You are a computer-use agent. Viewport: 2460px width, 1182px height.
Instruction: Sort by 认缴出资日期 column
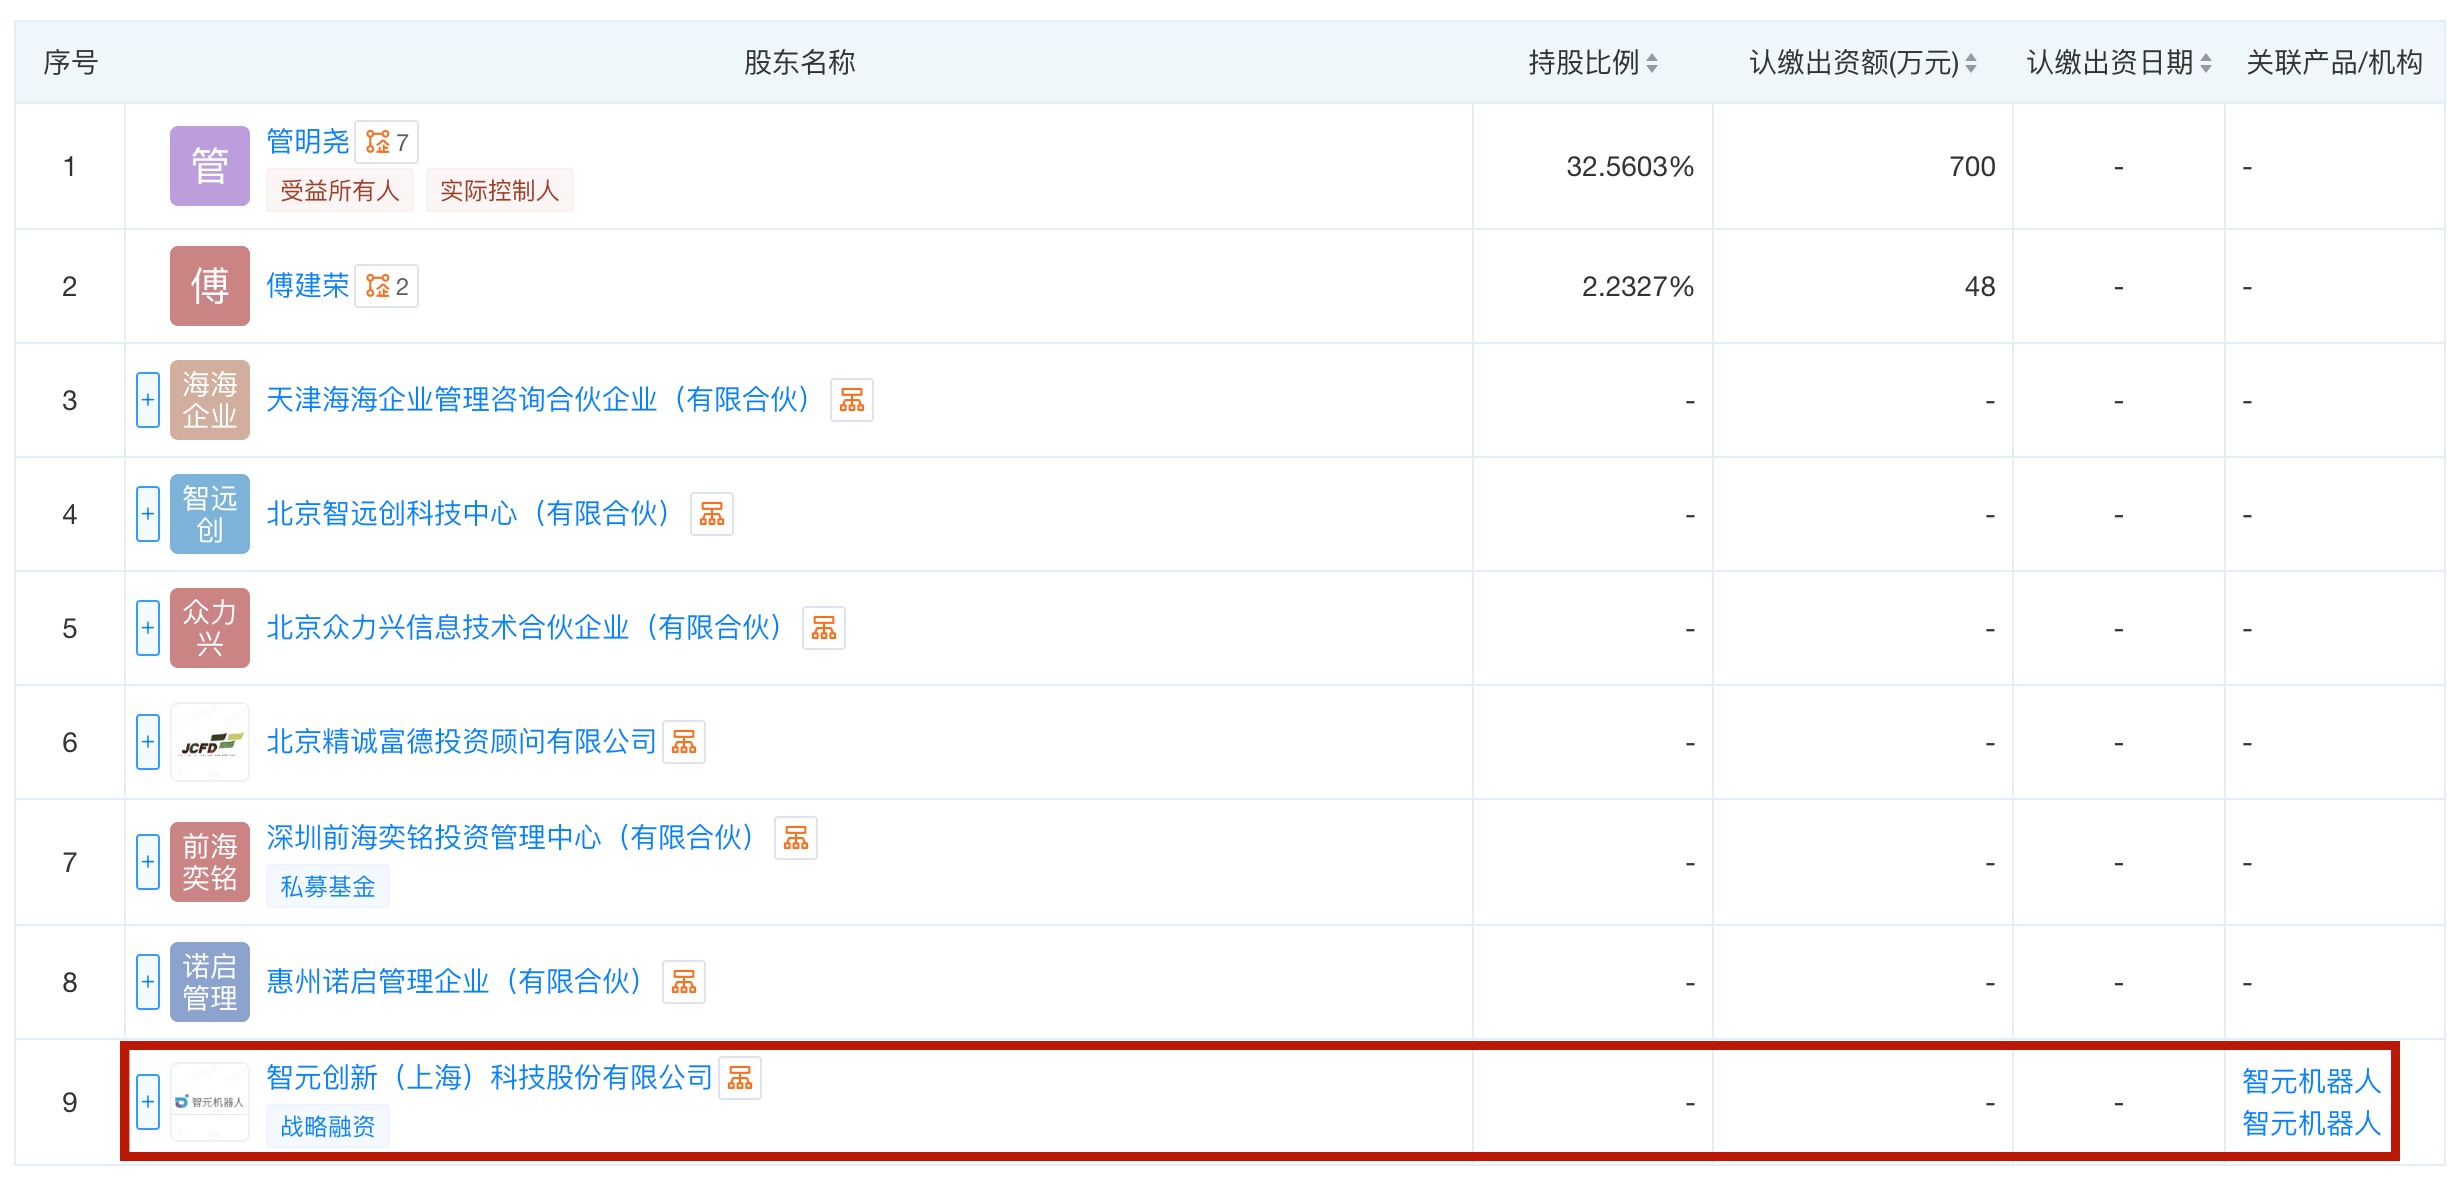click(2205, 63)
